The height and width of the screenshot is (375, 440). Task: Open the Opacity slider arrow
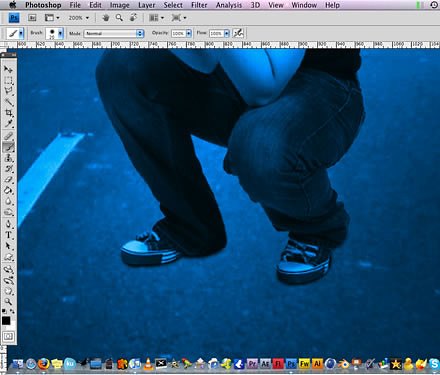coord(189,33)
